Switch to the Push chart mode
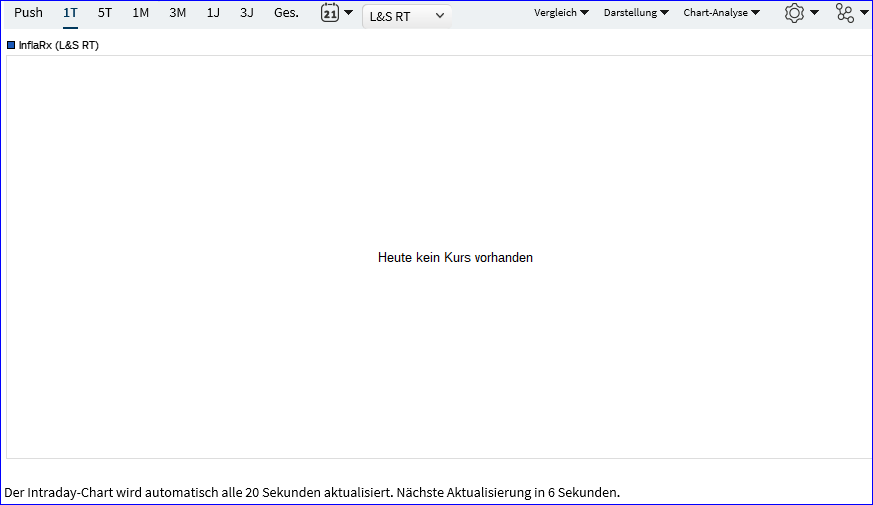This screenshot has height=505, width=873. point(28,13)
